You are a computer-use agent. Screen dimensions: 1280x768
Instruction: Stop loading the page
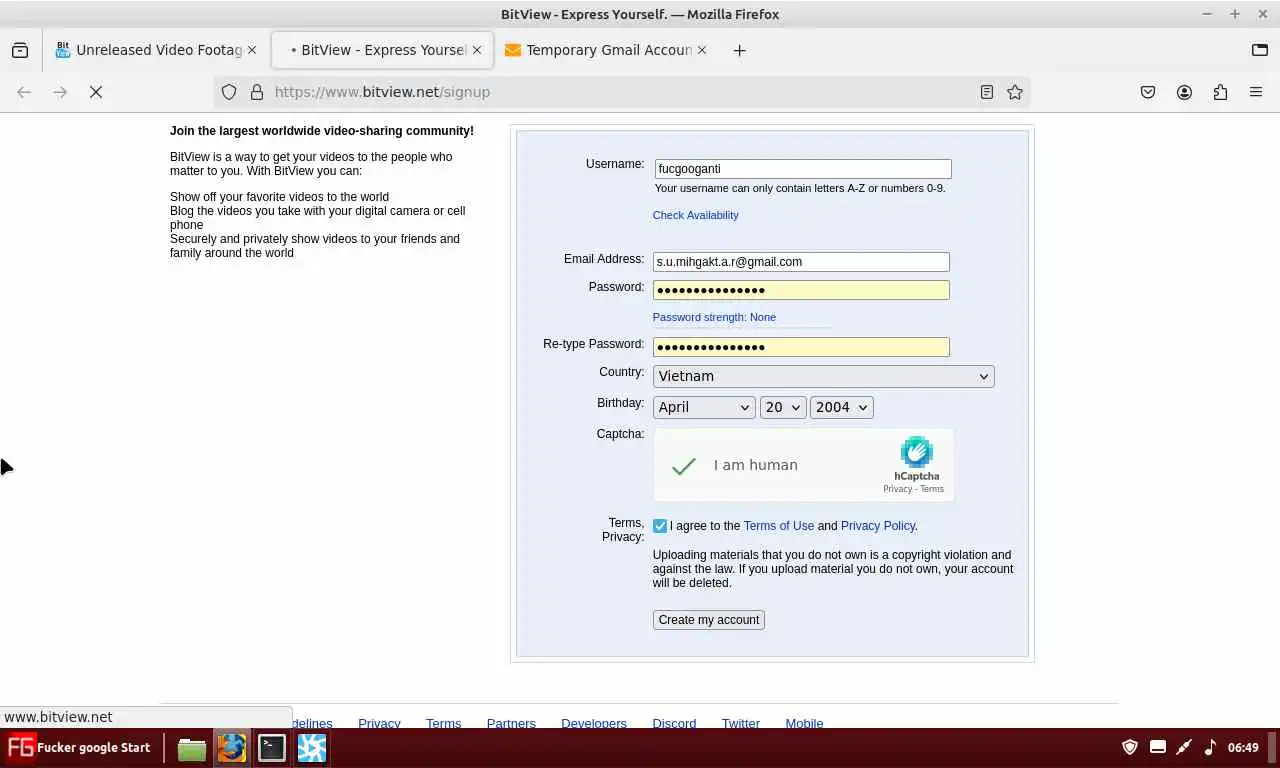pos(96,92)
